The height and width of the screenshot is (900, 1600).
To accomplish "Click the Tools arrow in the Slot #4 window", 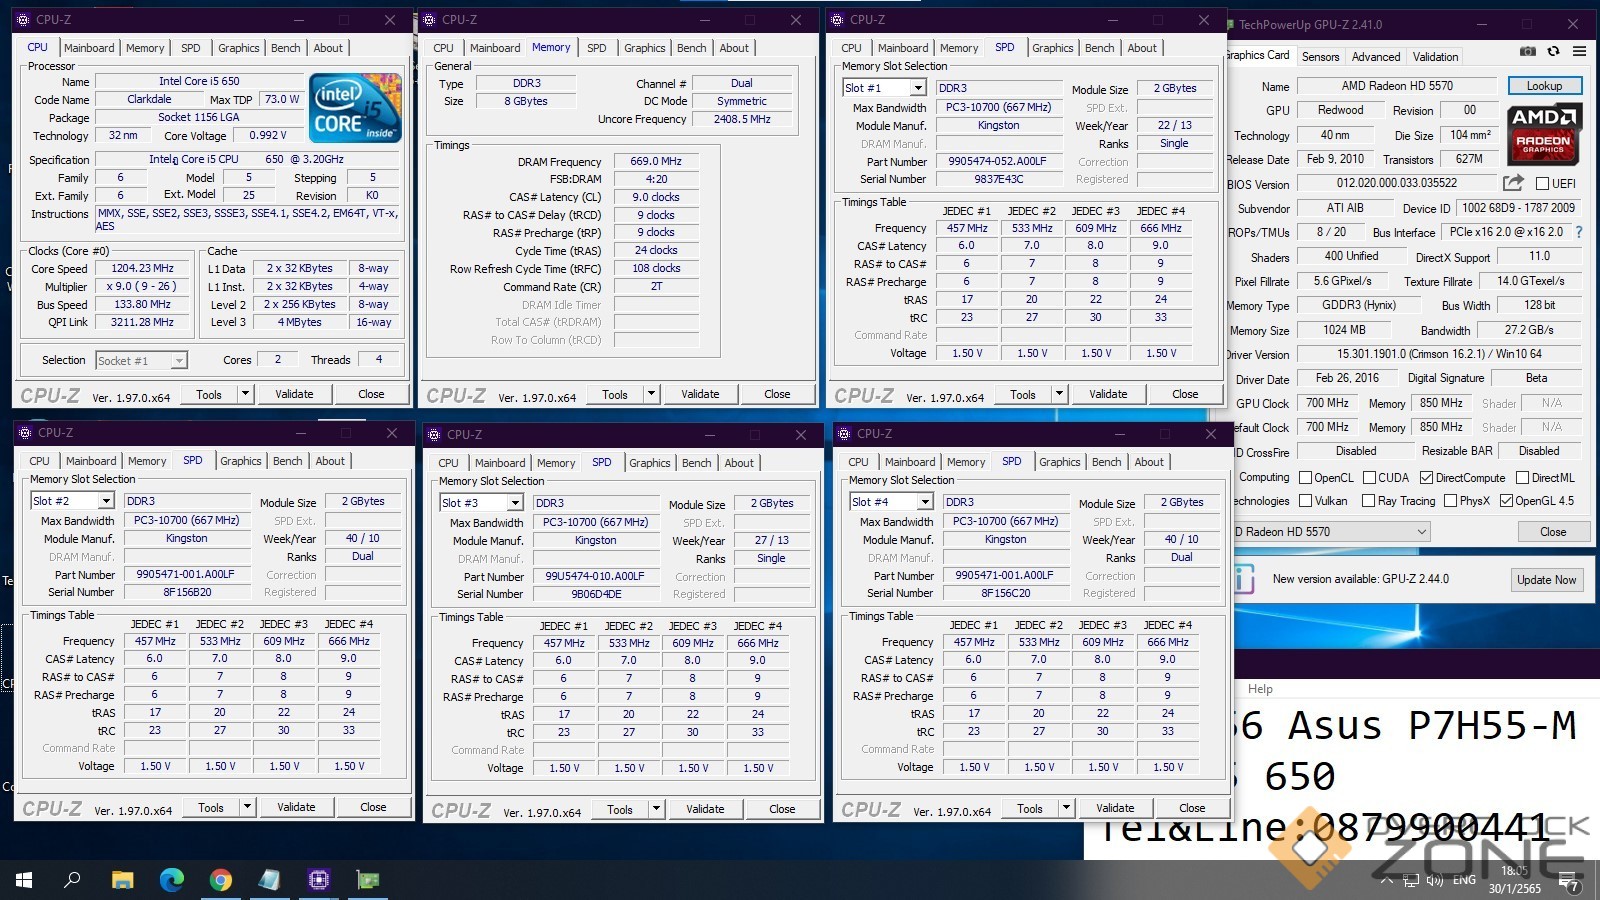I will click(x=1066, y=808).
